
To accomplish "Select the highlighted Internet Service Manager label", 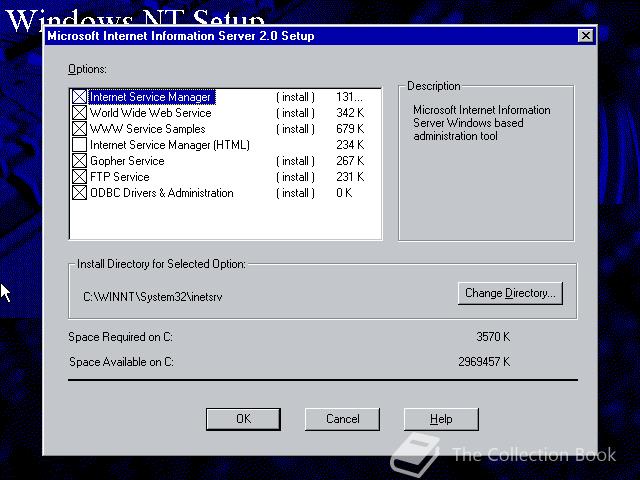I will (x=151, y=97).
